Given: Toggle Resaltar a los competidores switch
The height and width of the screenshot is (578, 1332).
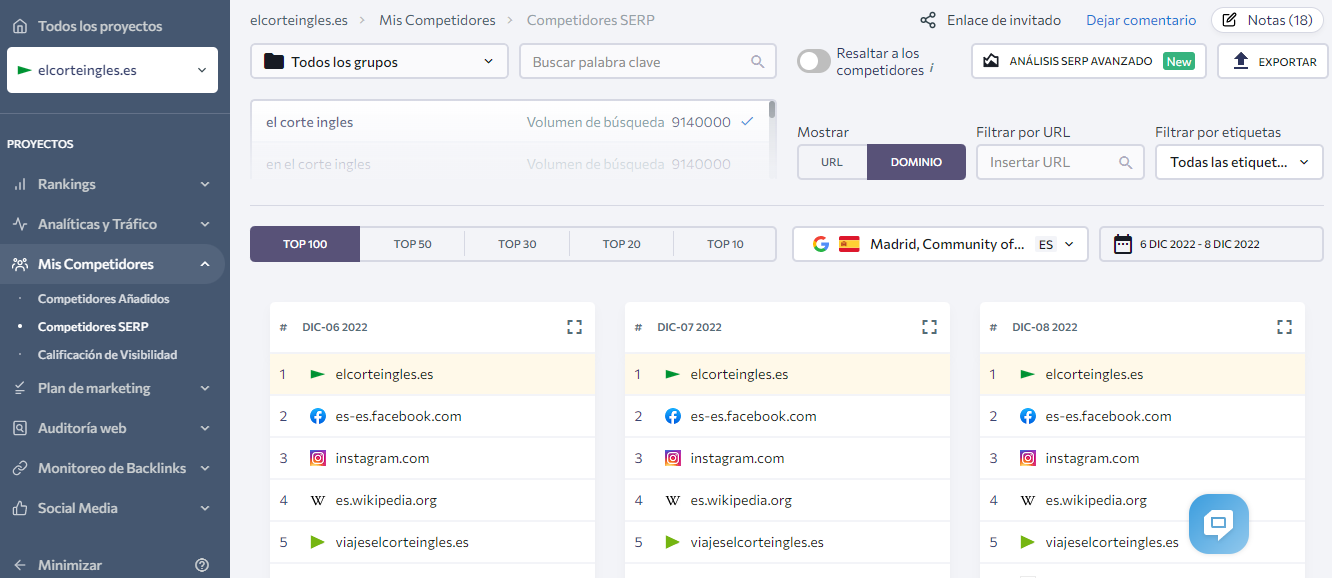Looking at the screenshot, I should [814, 62].
